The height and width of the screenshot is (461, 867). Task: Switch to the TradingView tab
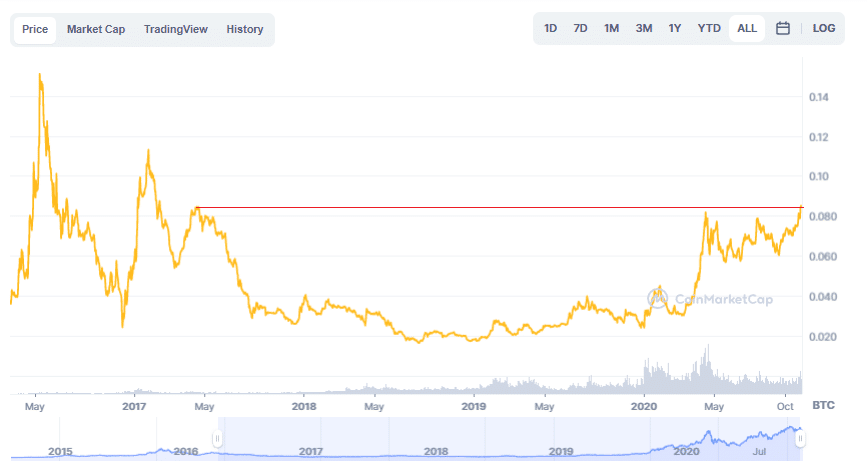(x=176, y=30)
